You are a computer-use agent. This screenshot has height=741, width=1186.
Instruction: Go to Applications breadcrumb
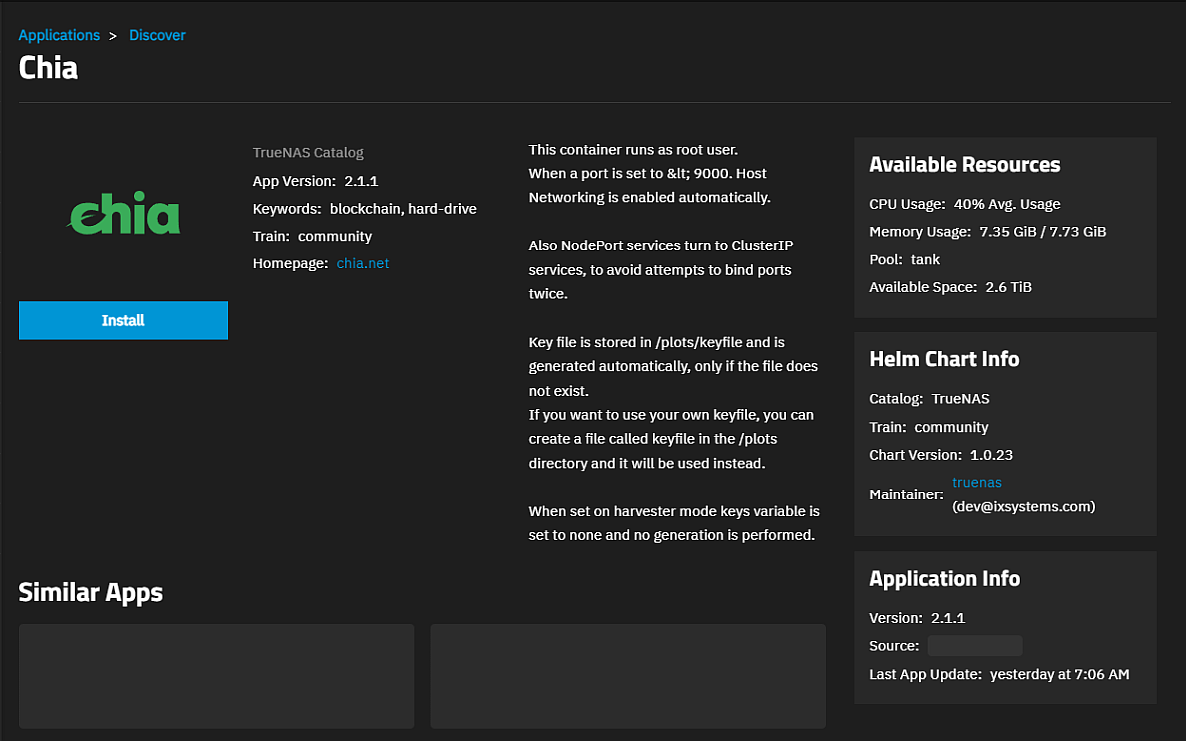point(59,35)
